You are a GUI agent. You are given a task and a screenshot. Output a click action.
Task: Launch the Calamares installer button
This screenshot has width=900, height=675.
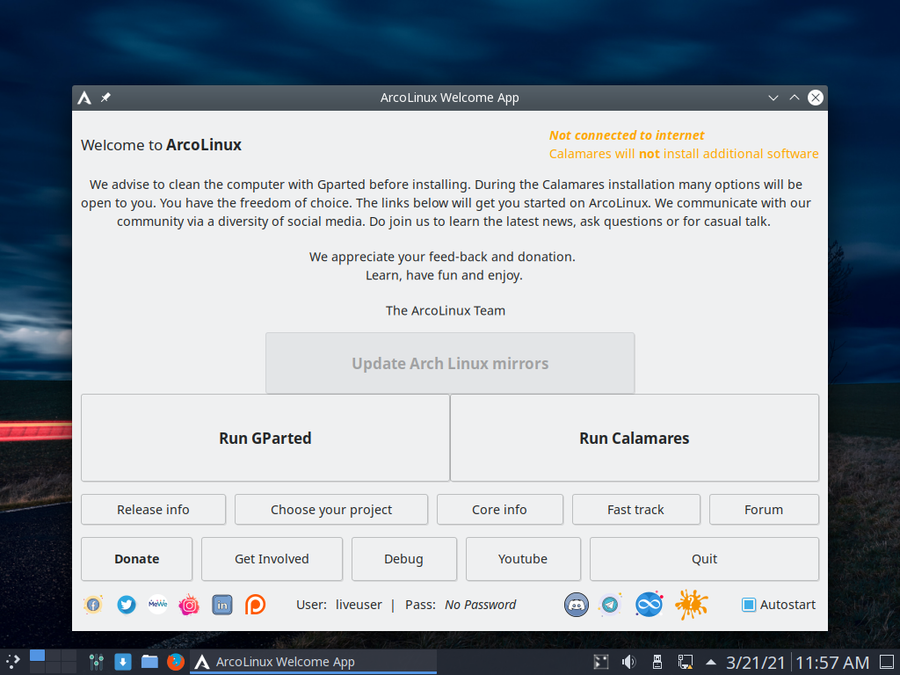click(634, 438)
